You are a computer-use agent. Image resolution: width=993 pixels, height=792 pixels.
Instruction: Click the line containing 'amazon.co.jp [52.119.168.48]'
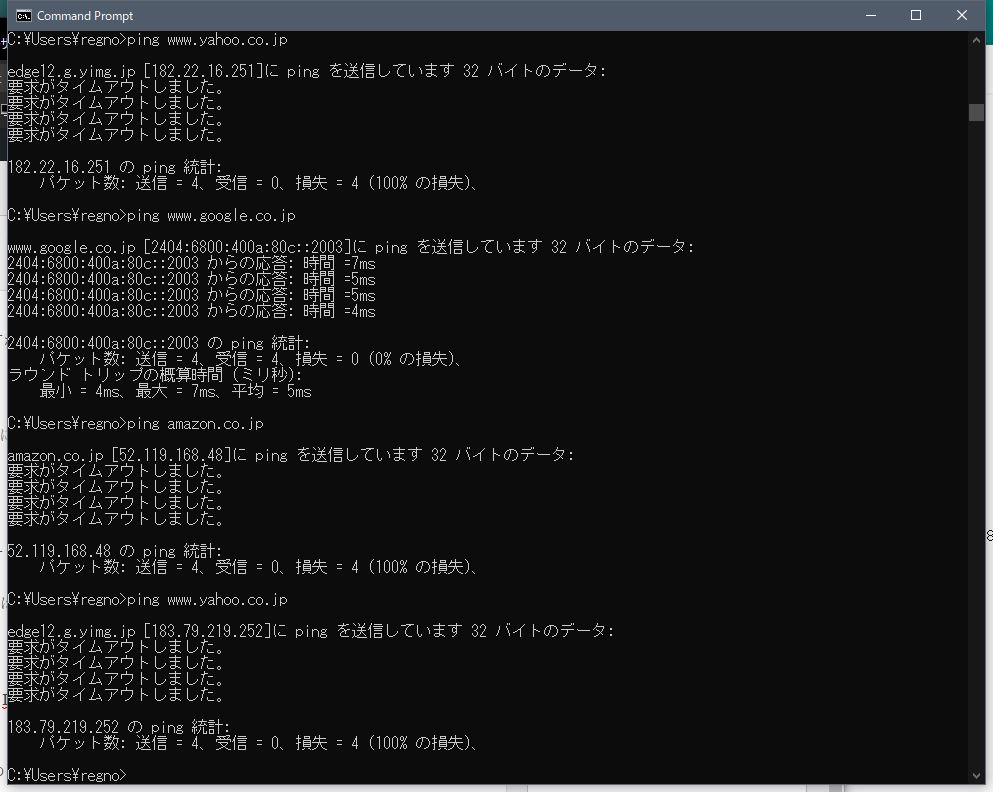point(291,455)
